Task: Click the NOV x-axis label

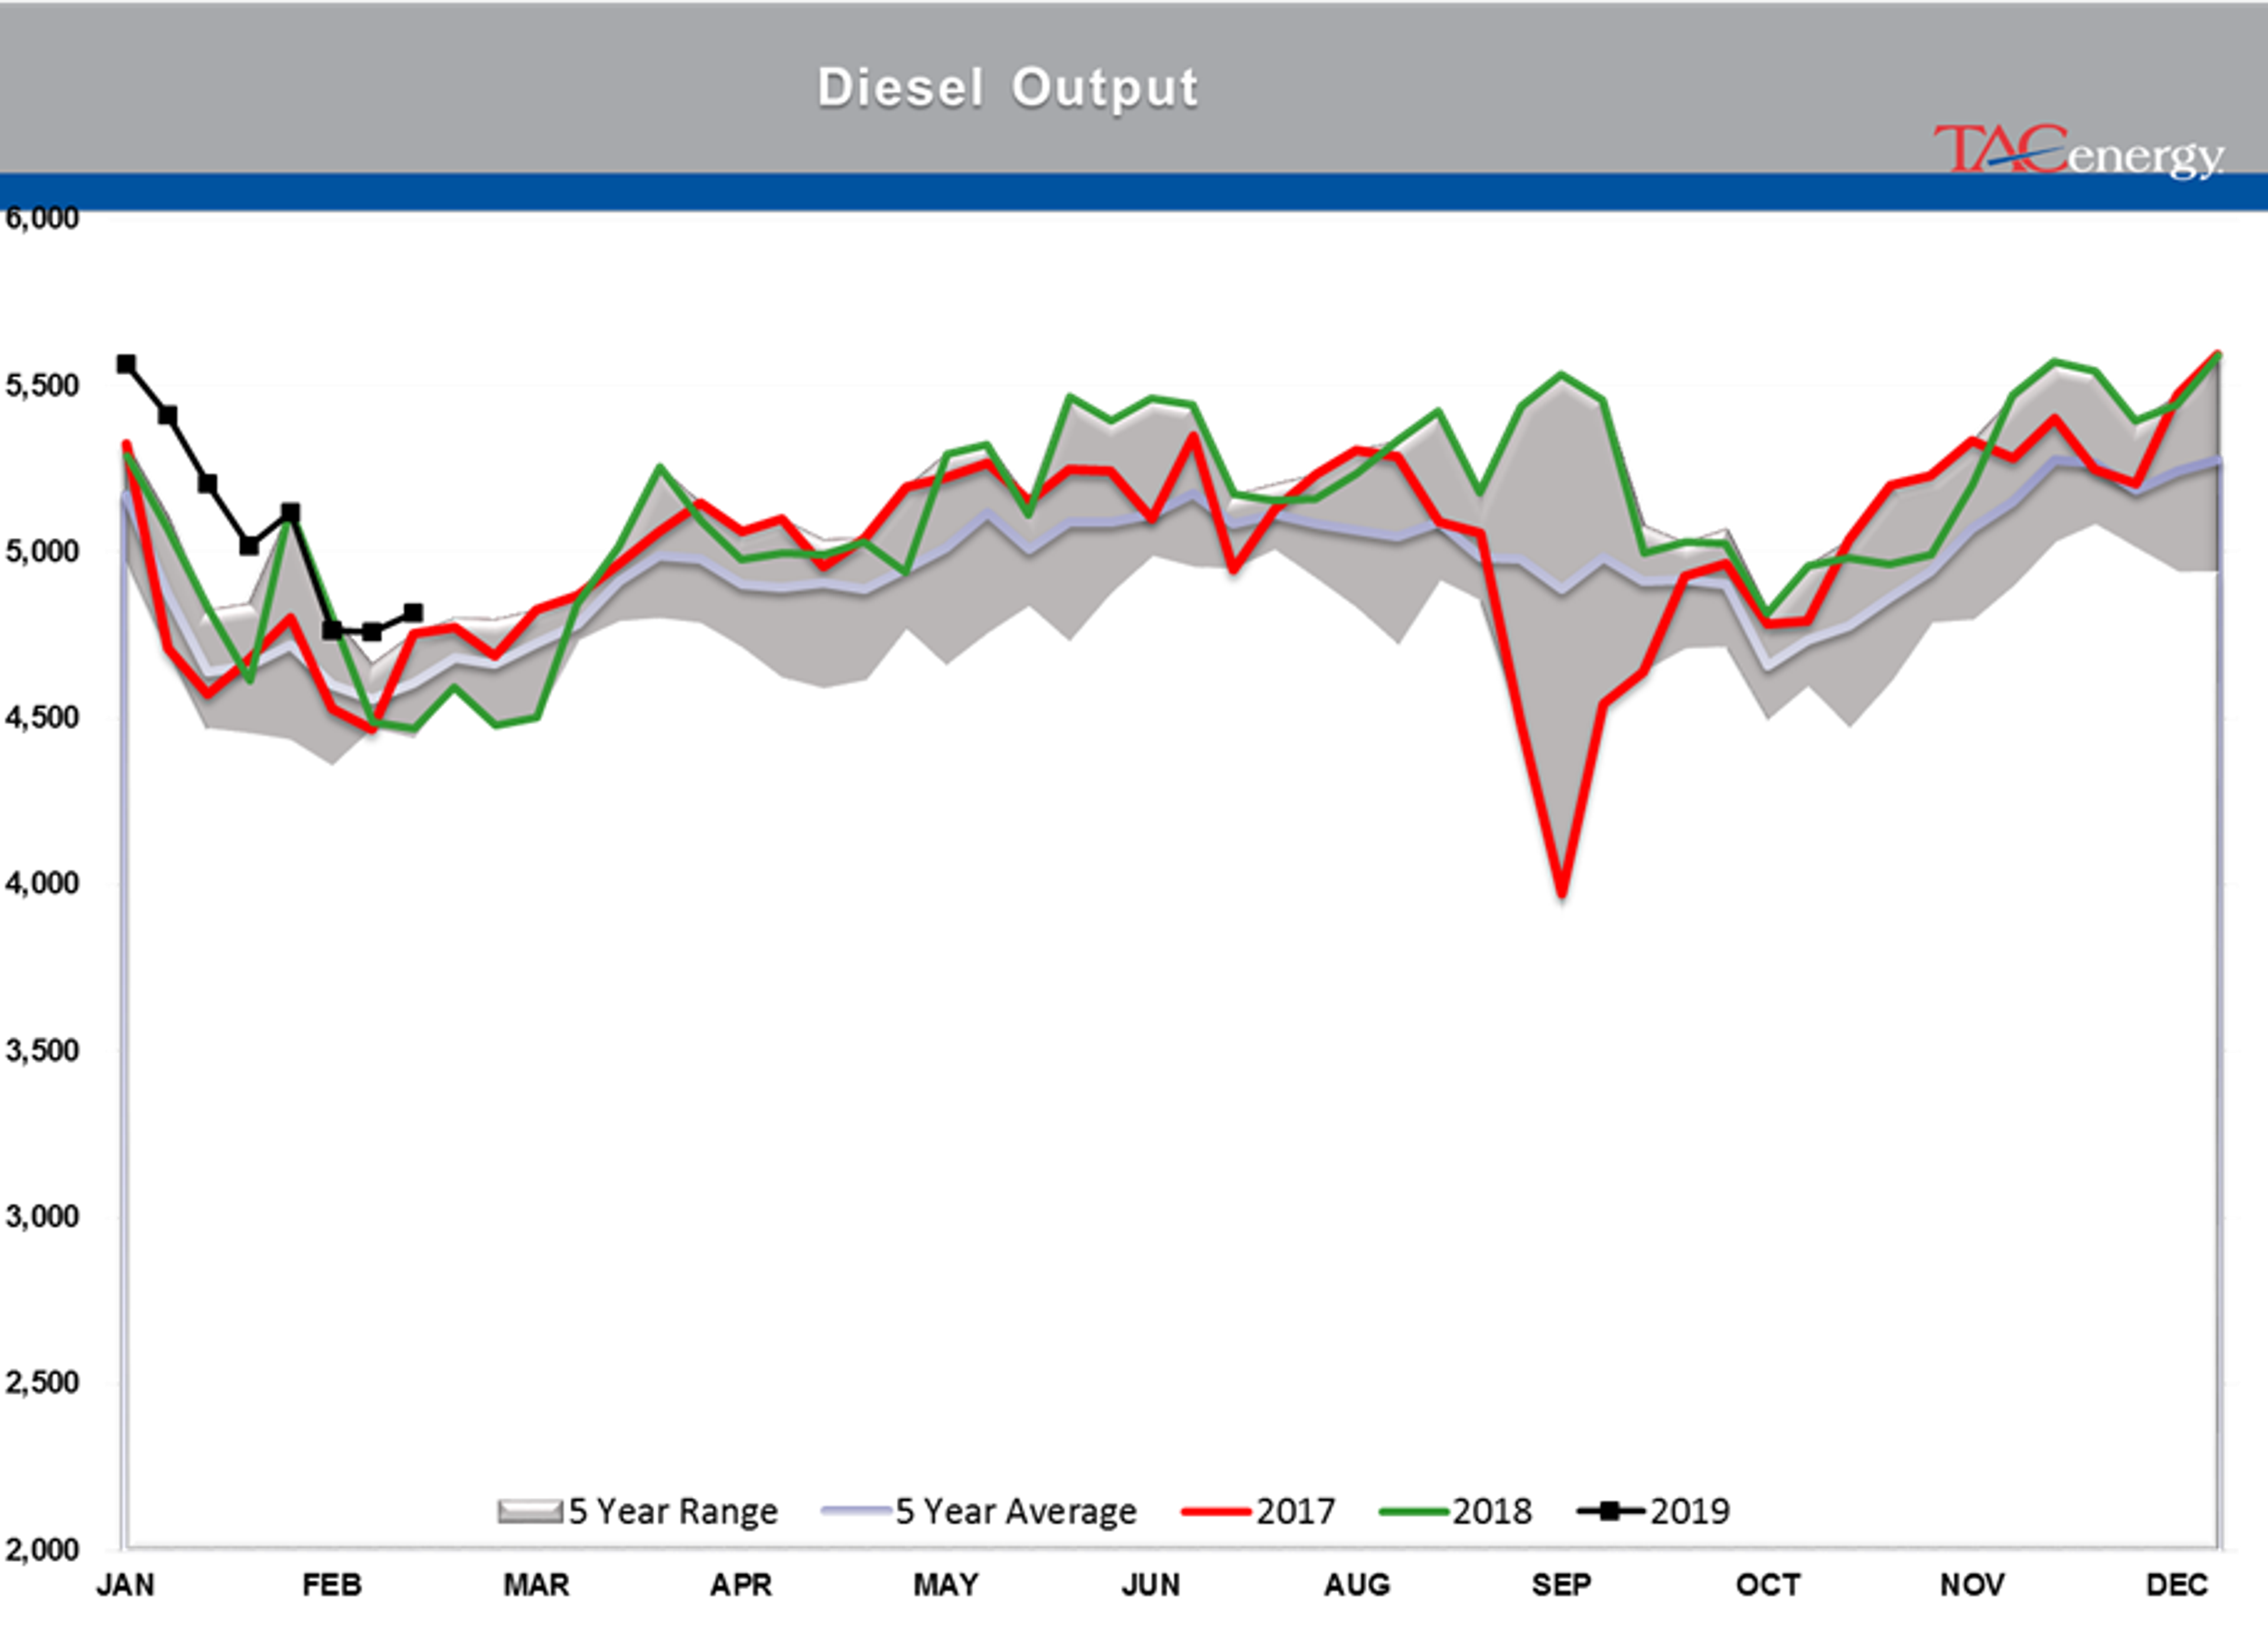Action: pos(1972,1586)
